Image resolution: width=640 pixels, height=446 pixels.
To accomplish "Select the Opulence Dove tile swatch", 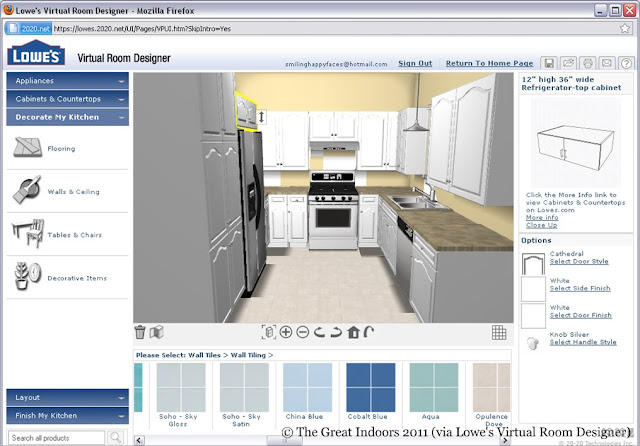I will [x=491, y=387].
